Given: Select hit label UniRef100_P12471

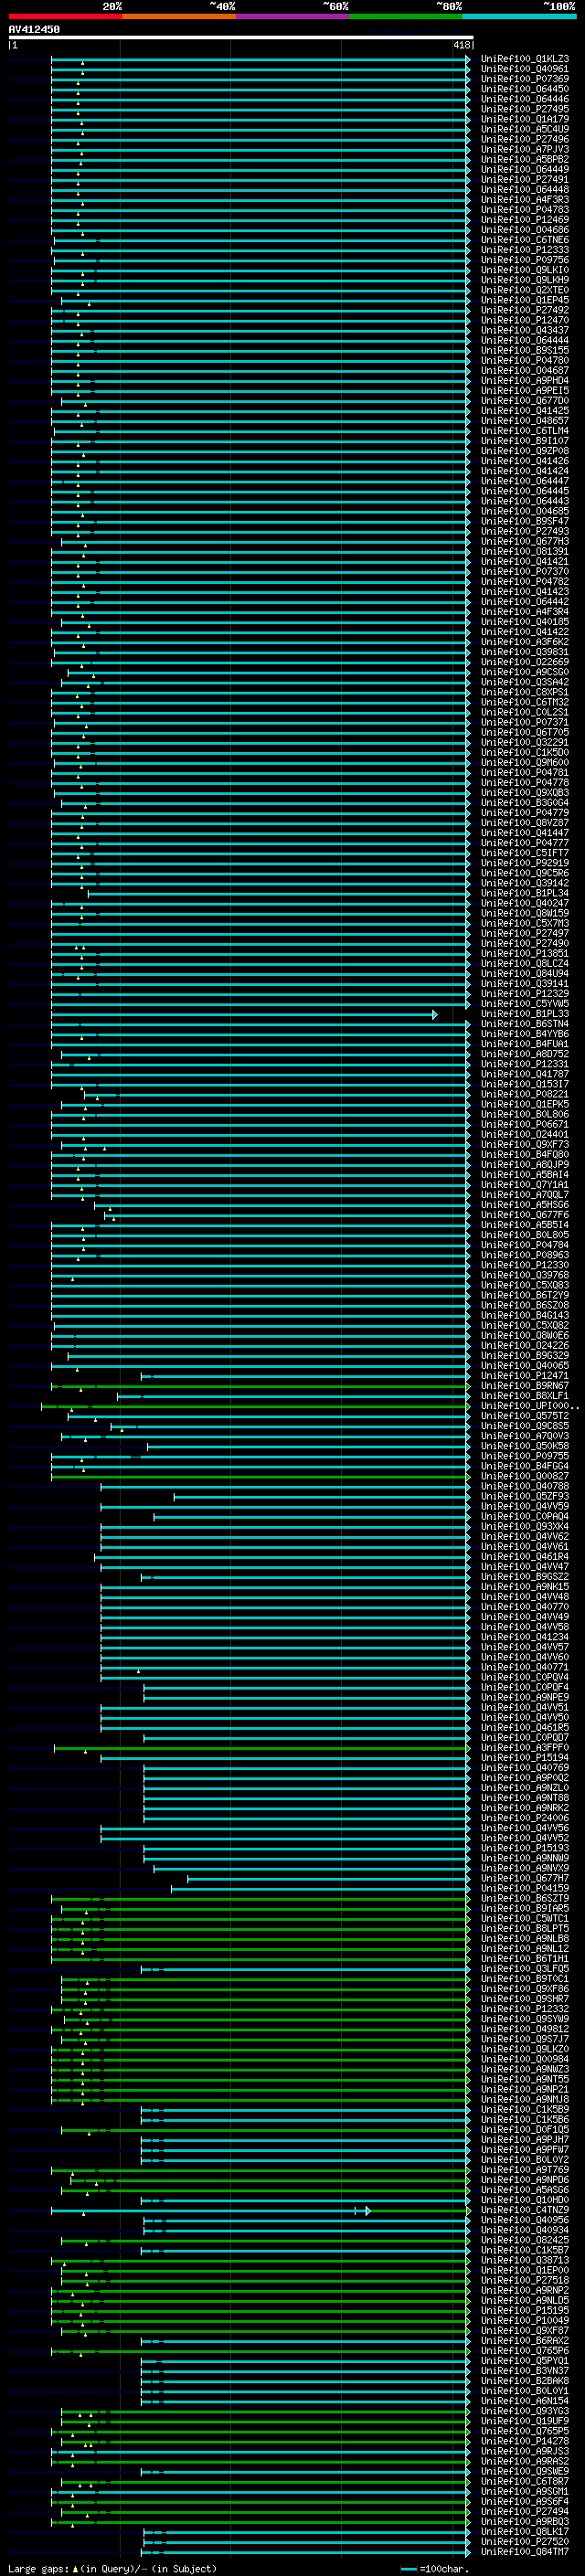Looking at the screenshot, I should click(x=525, y=1376).
